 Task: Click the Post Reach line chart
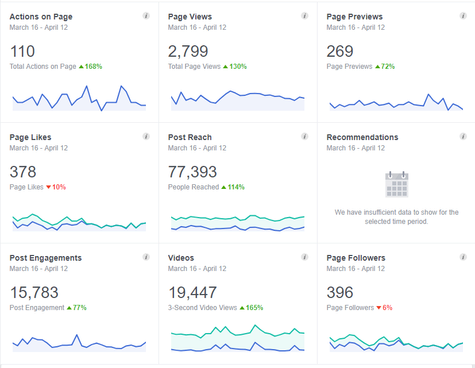[x=238, y=223]
